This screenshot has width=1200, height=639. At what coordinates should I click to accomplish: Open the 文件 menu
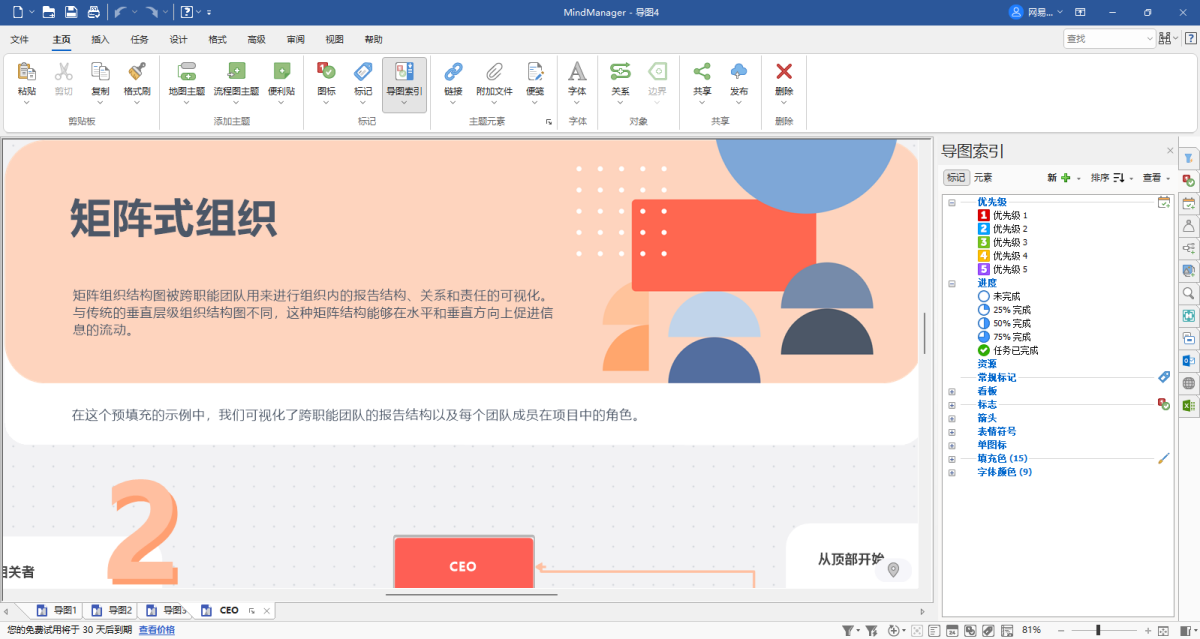[20, 39]
